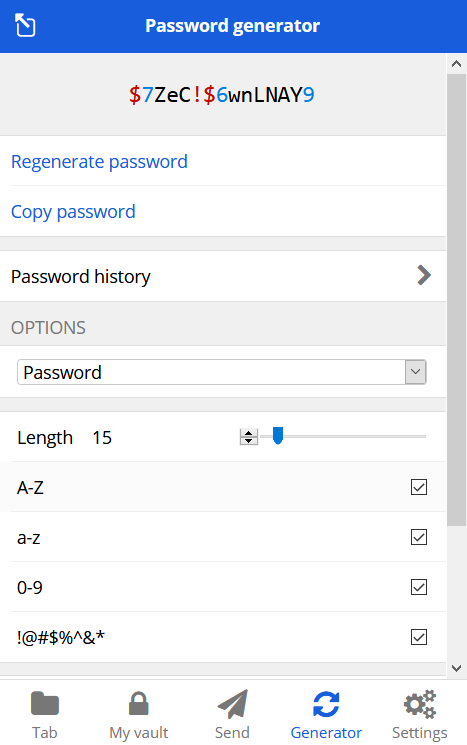Viewport: 467px width, 745px height.
Task: Click the Length slider handle
Action: pyautogui.click(x=278, y=435)
